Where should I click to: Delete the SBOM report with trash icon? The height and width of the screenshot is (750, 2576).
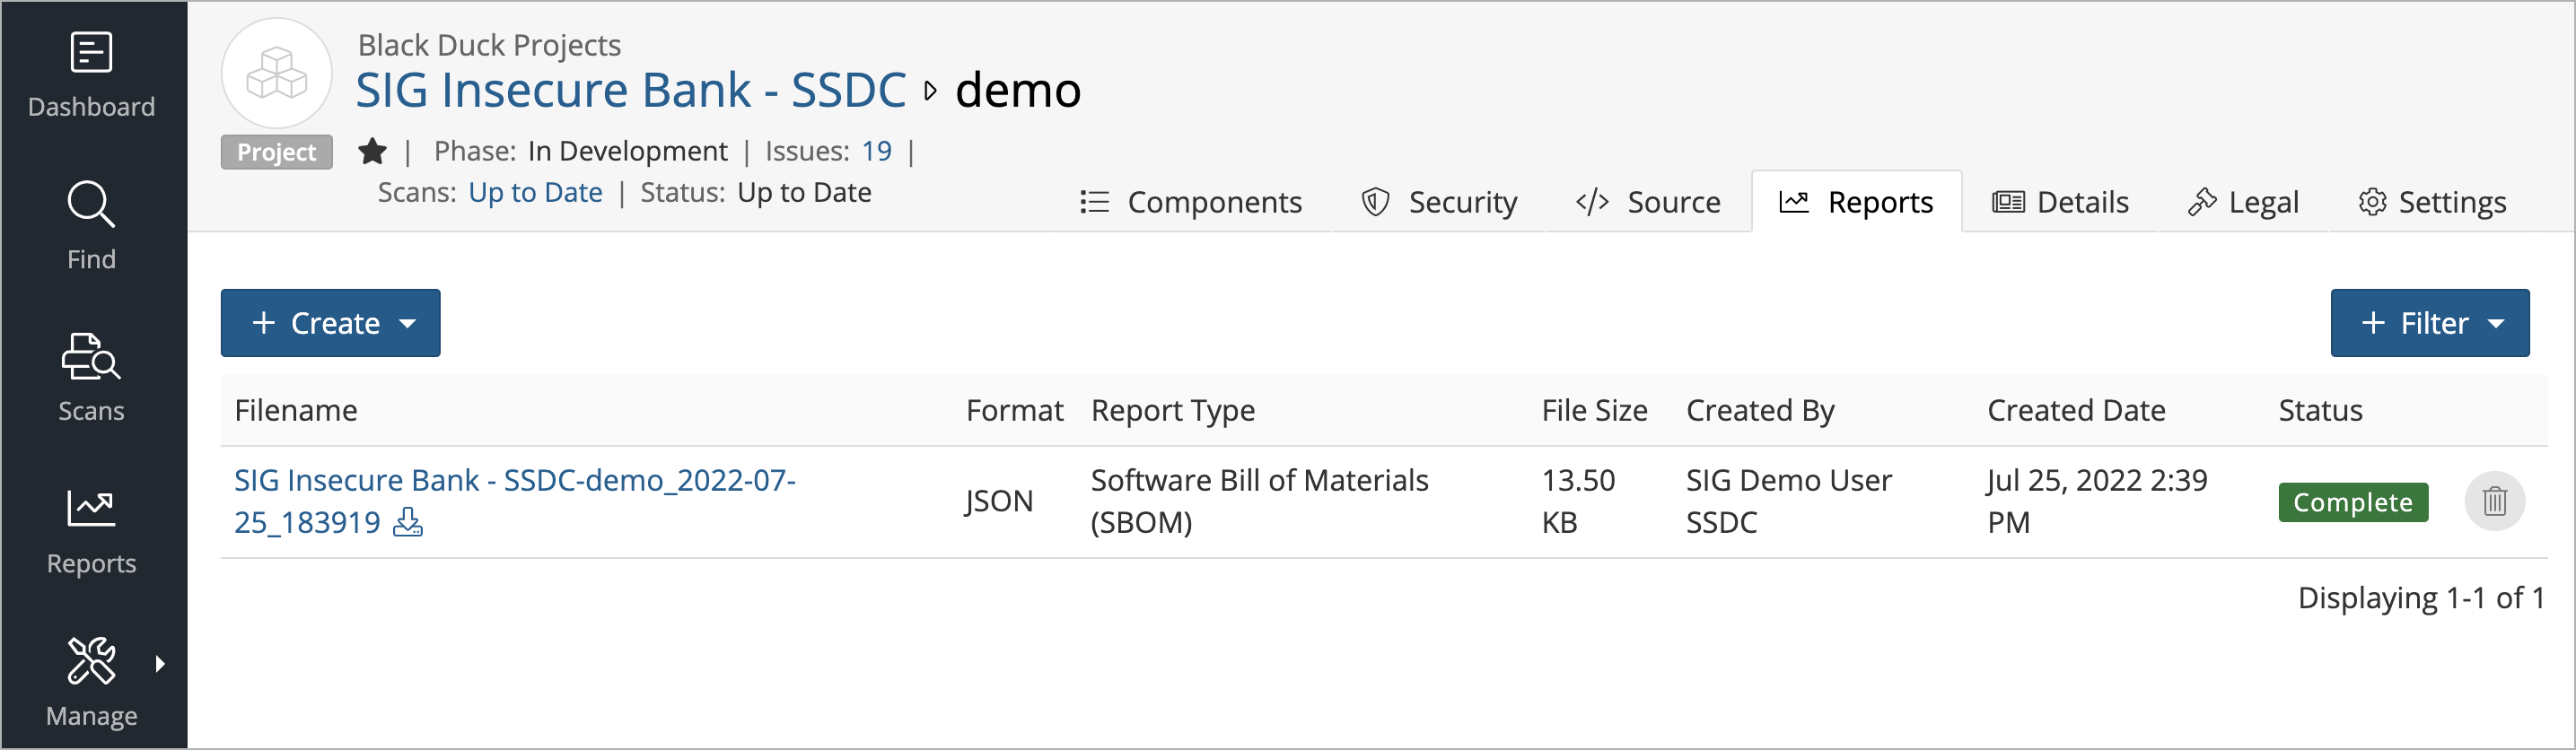click(x=2494, y=501)
